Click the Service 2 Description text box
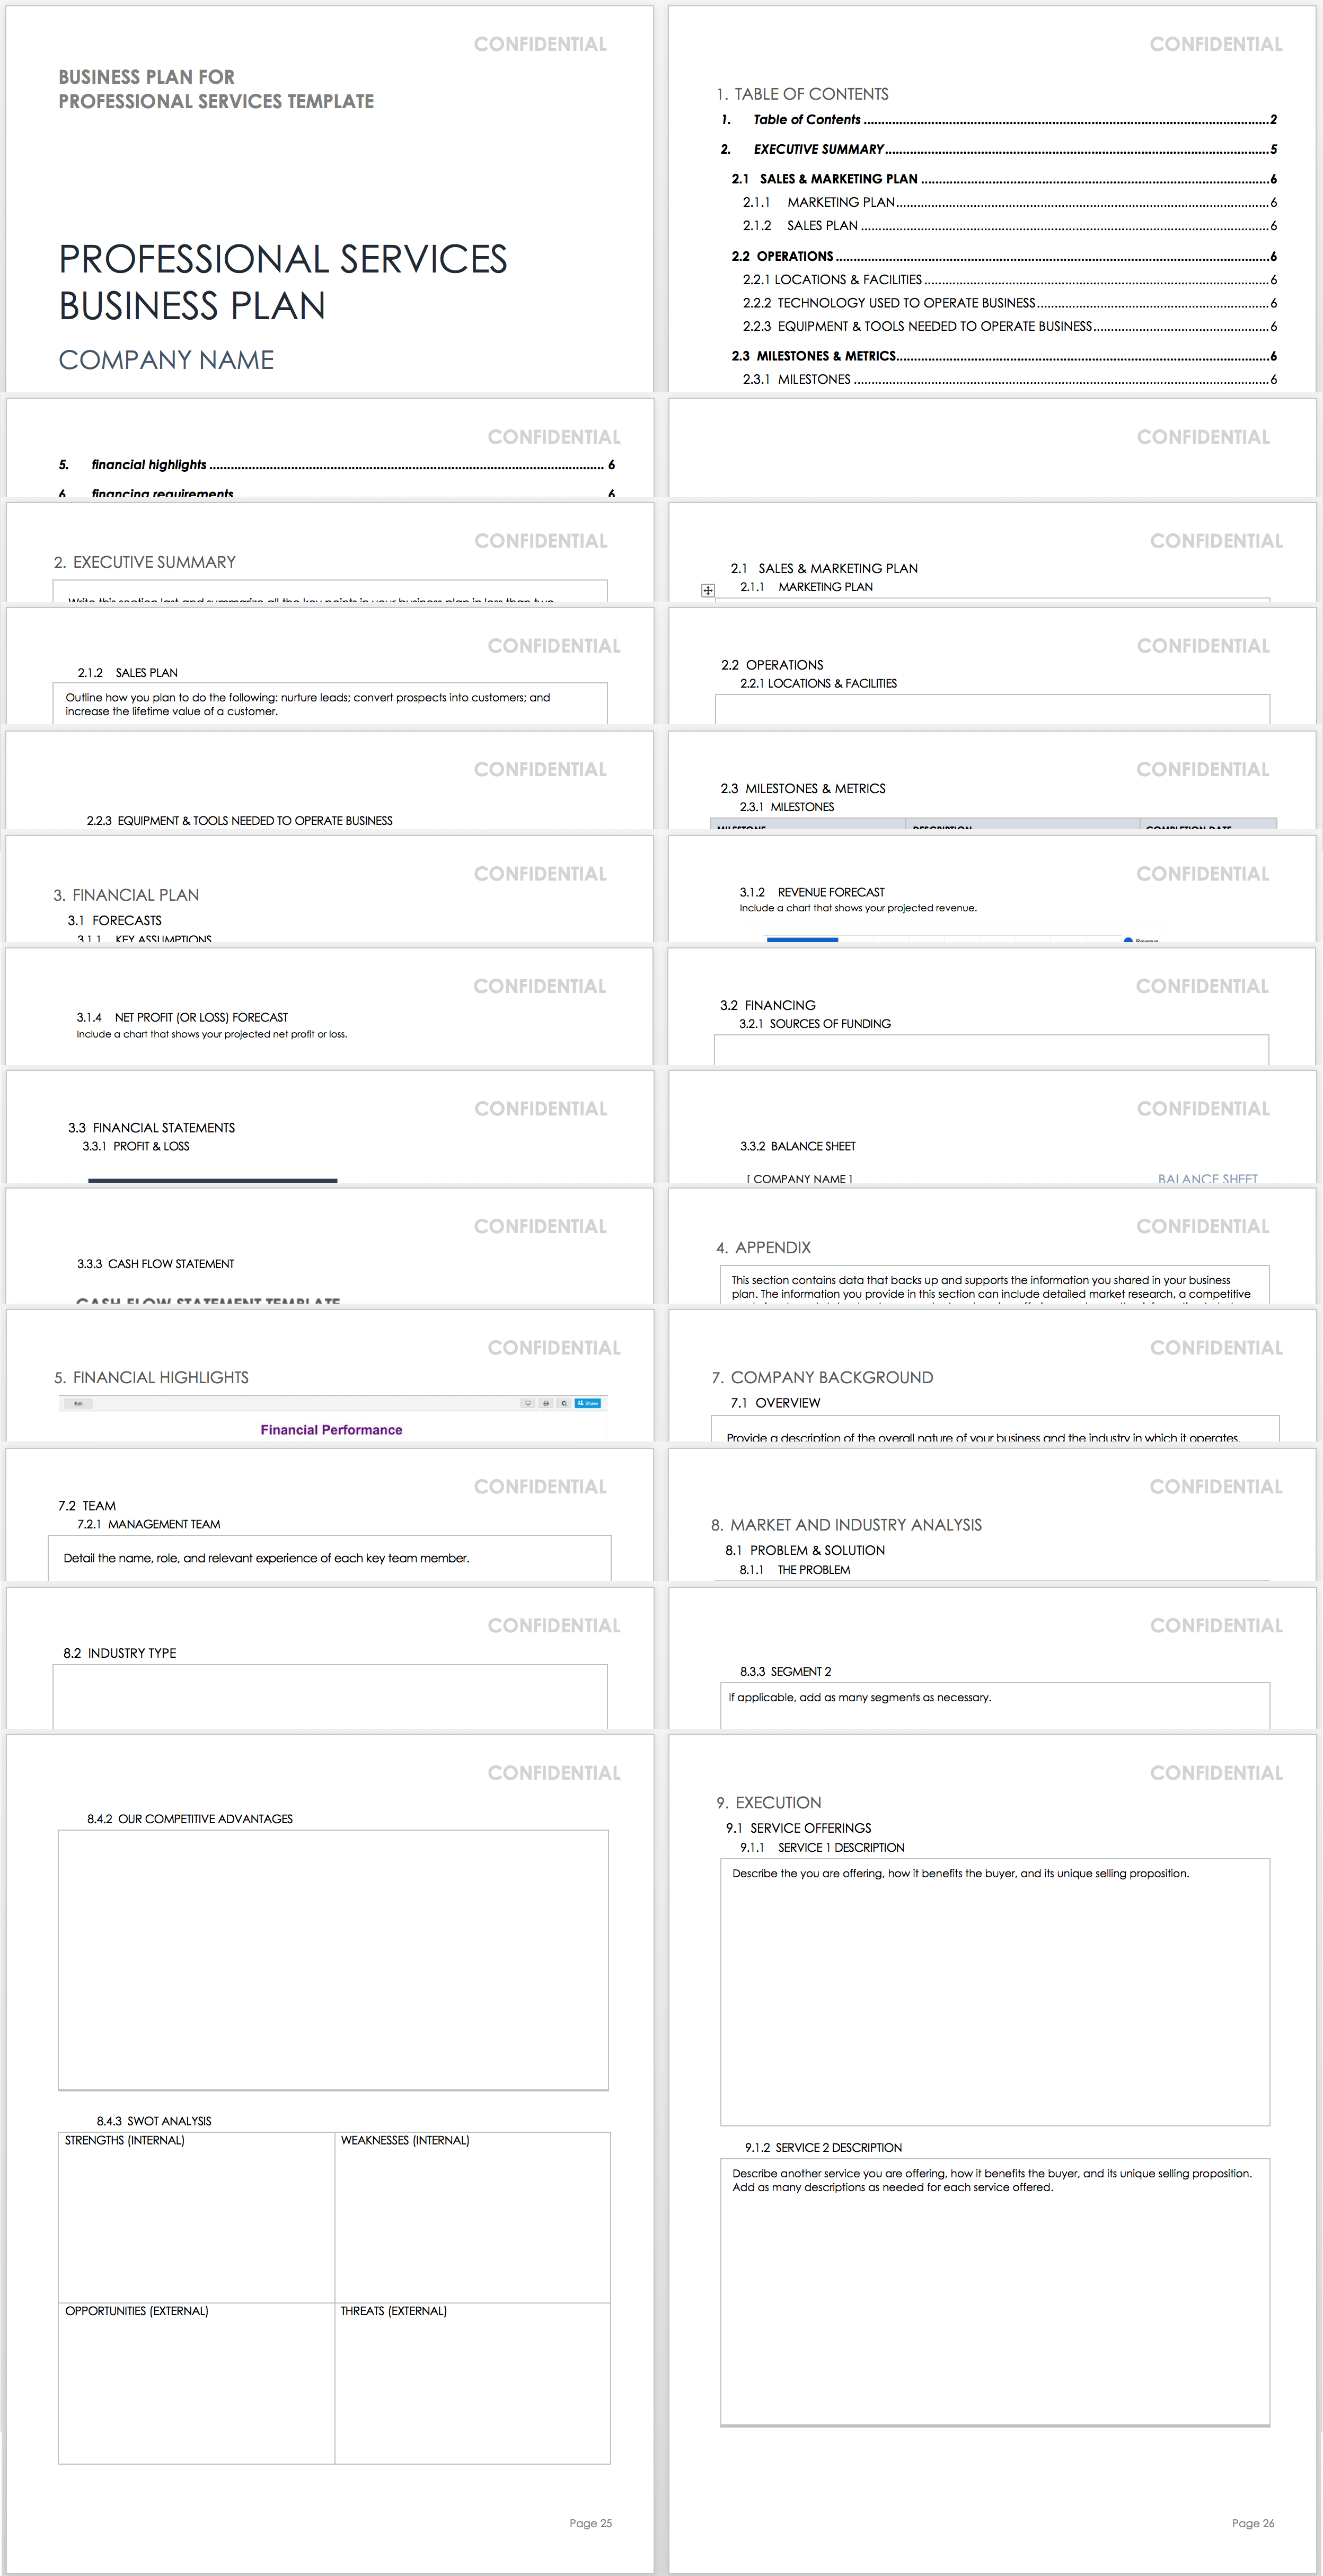 point(995,2300)
